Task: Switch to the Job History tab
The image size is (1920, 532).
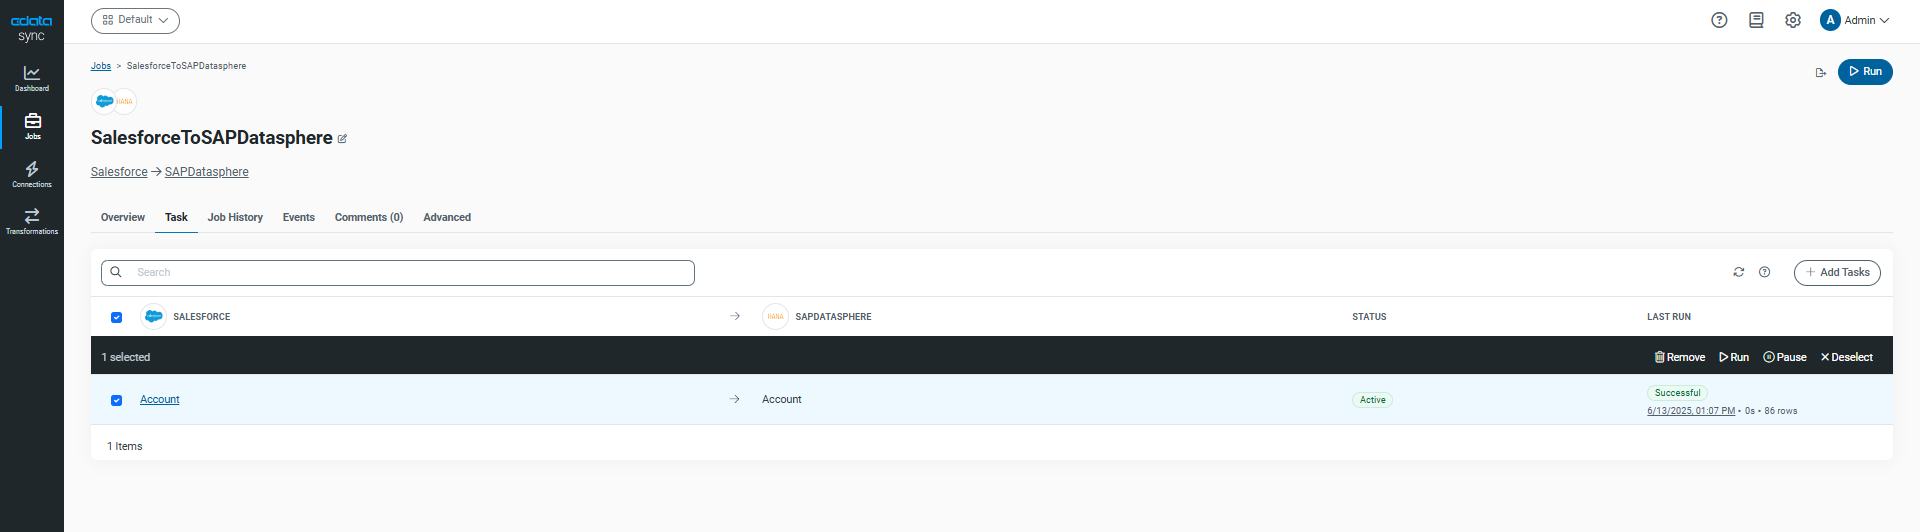Action: (235, 217)
